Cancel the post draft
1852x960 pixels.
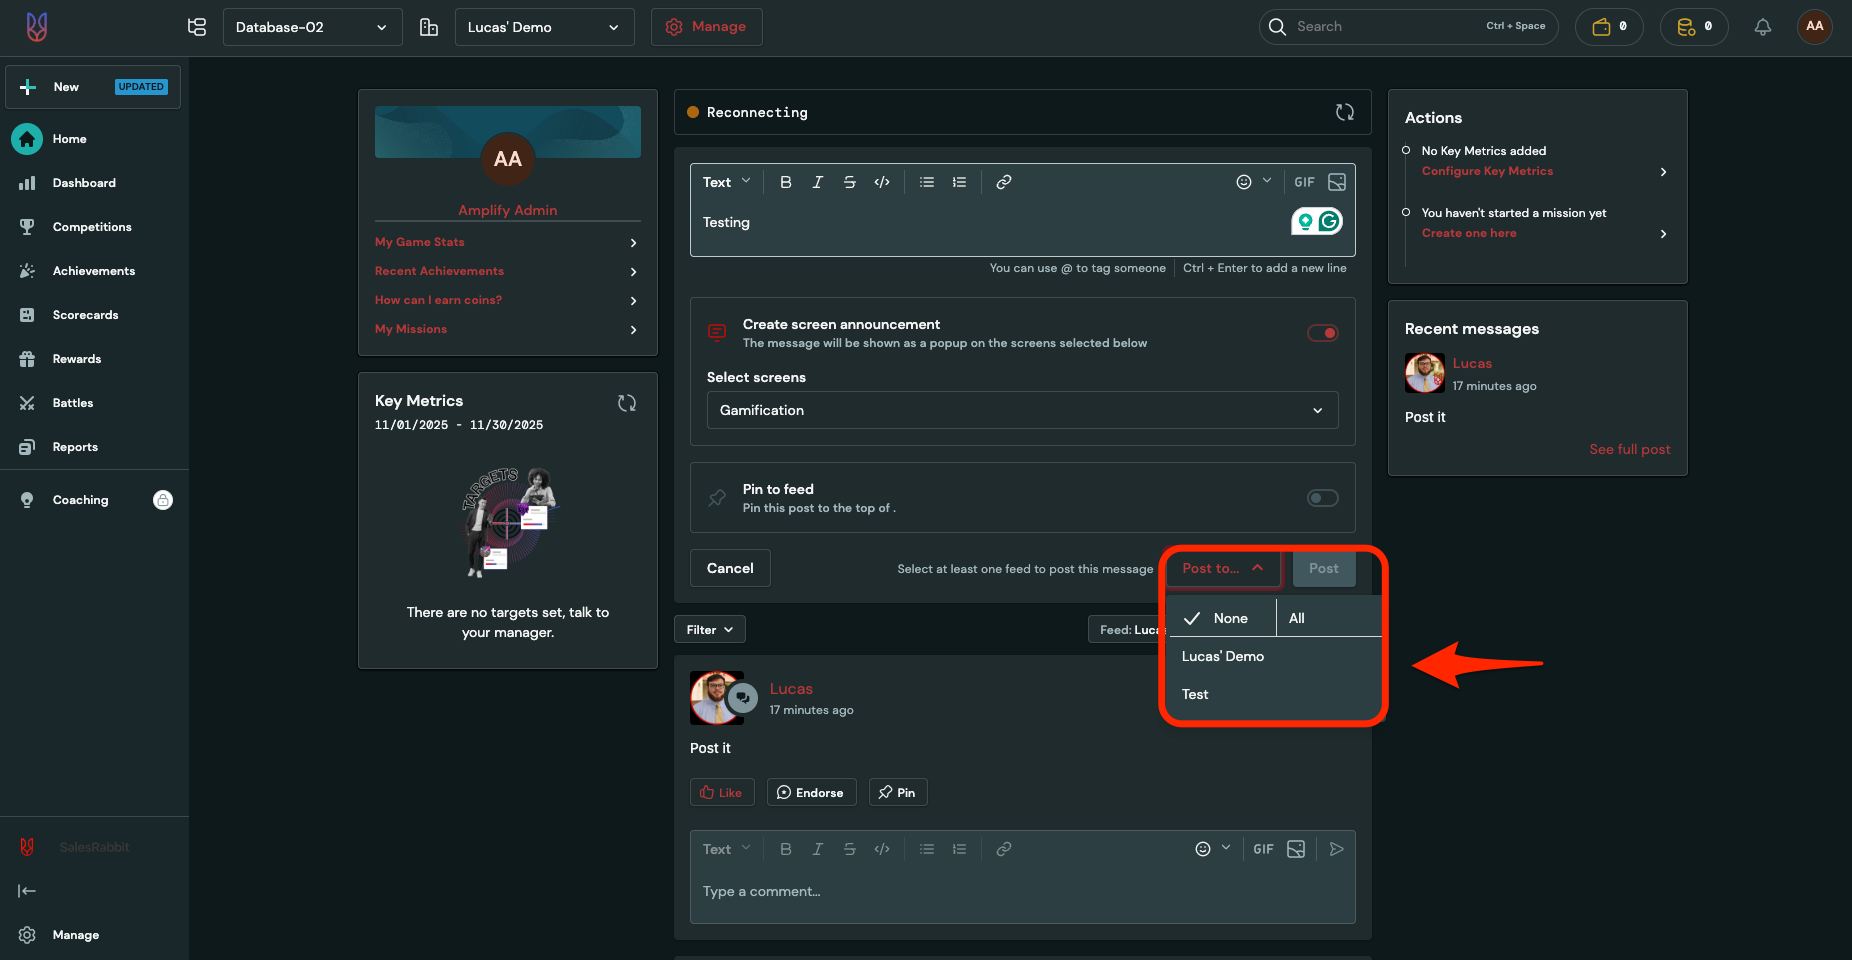point(730,568)
